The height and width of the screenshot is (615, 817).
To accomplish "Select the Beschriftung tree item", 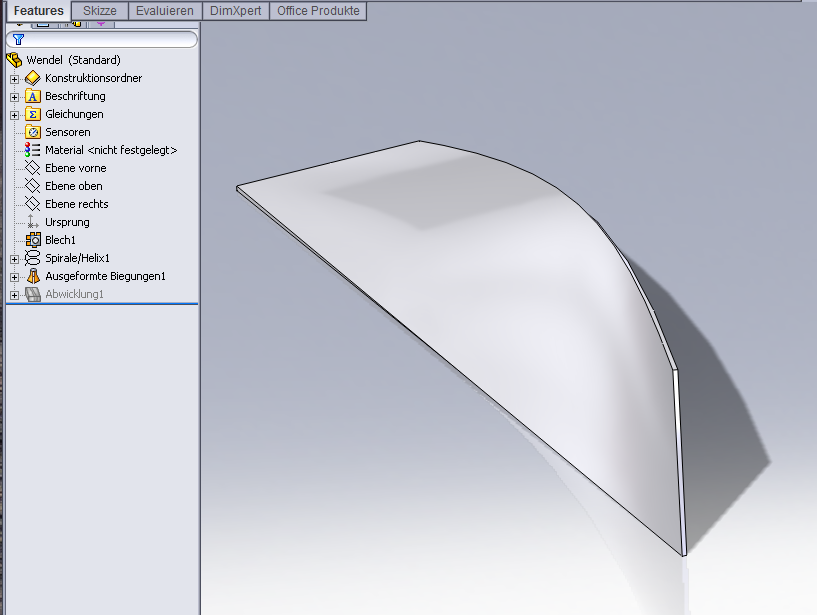I will click(75, 96).
